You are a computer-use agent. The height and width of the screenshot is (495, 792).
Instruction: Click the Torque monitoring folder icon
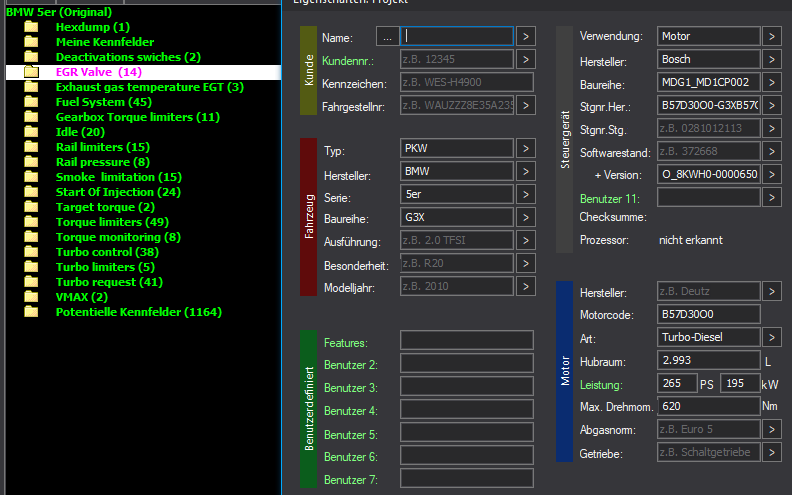tap(31, 237)
